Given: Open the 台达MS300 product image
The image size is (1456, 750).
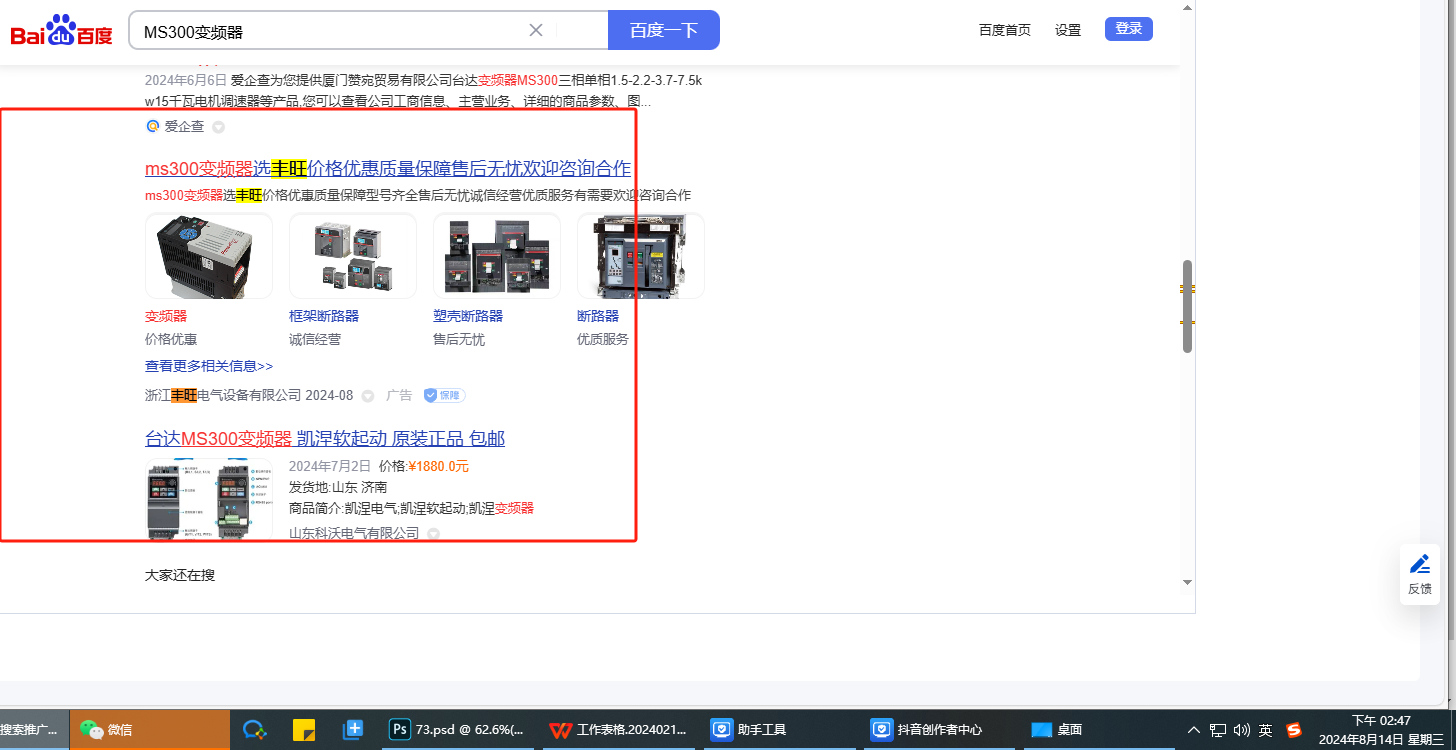Looking at the screenshot, I should pyautogui.click(x=209, y=499).
